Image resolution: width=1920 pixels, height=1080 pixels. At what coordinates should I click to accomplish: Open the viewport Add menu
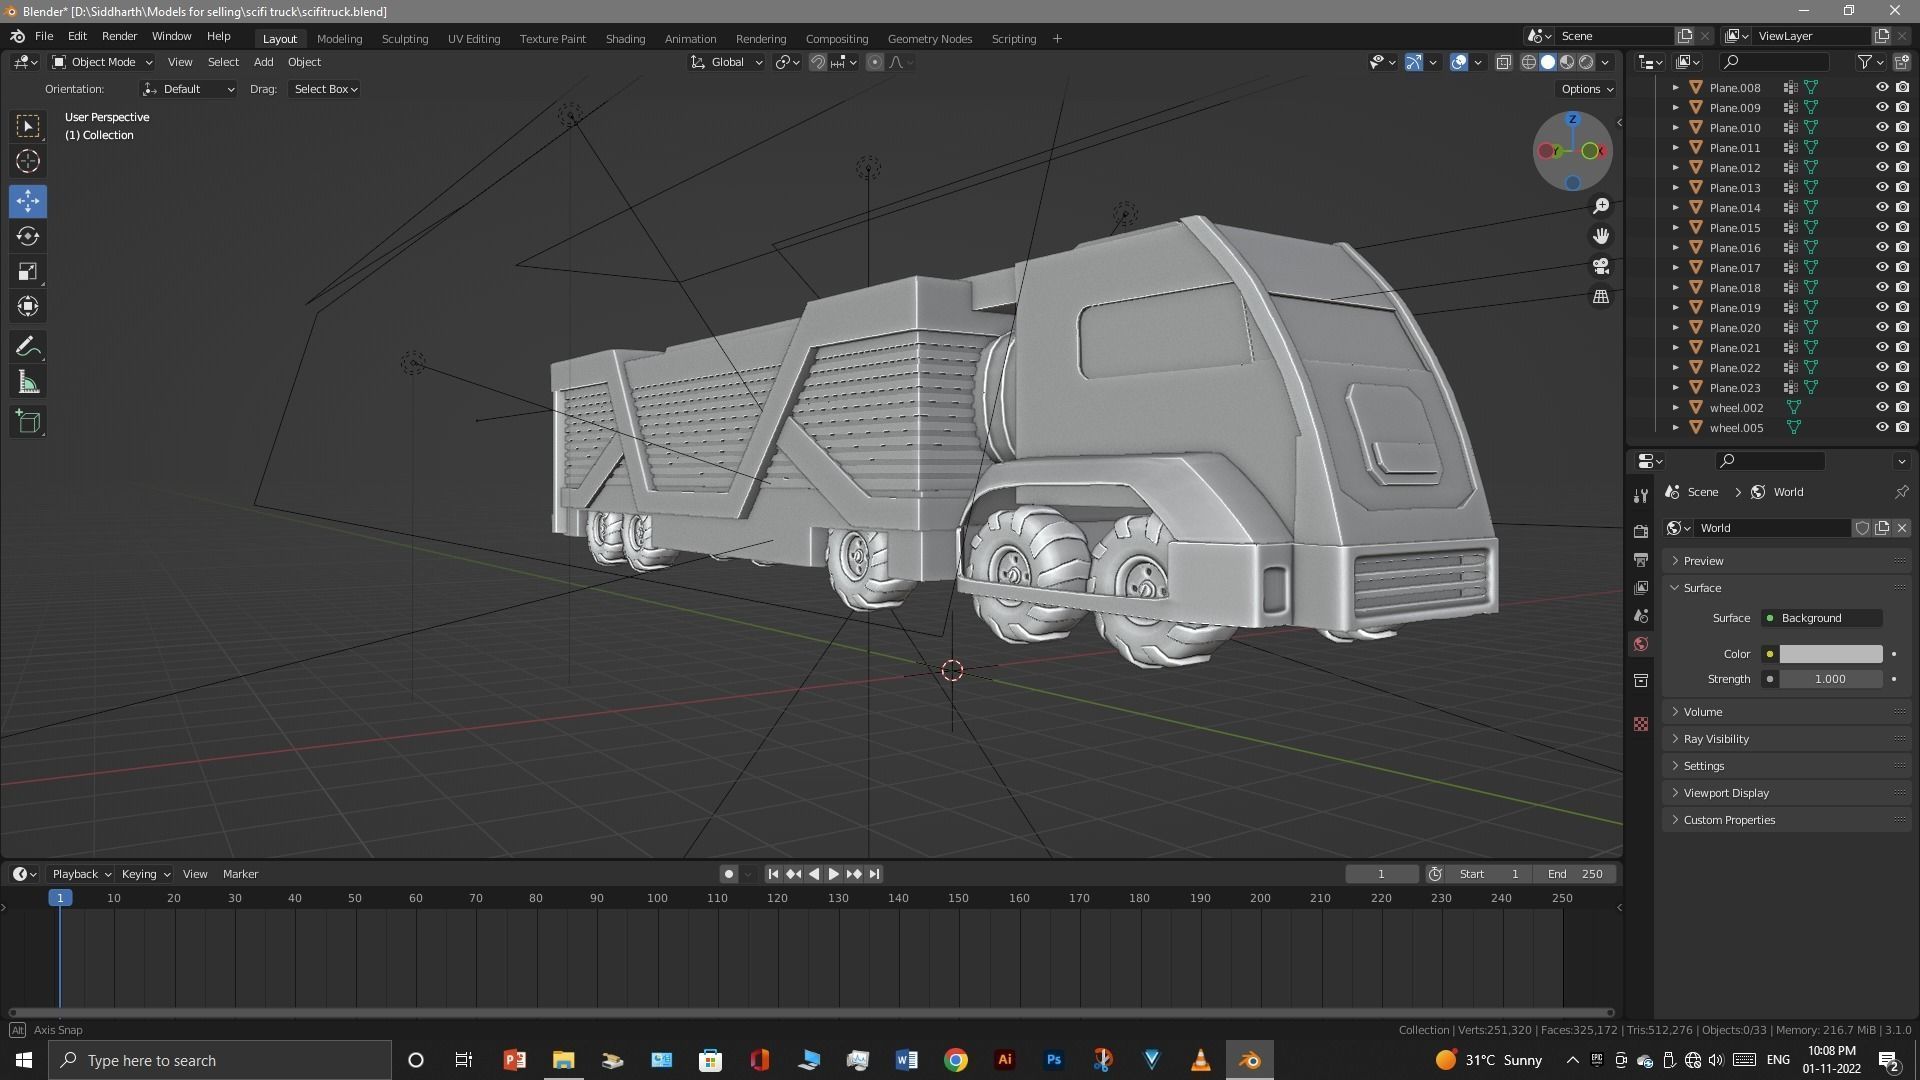tap(263, 62)
